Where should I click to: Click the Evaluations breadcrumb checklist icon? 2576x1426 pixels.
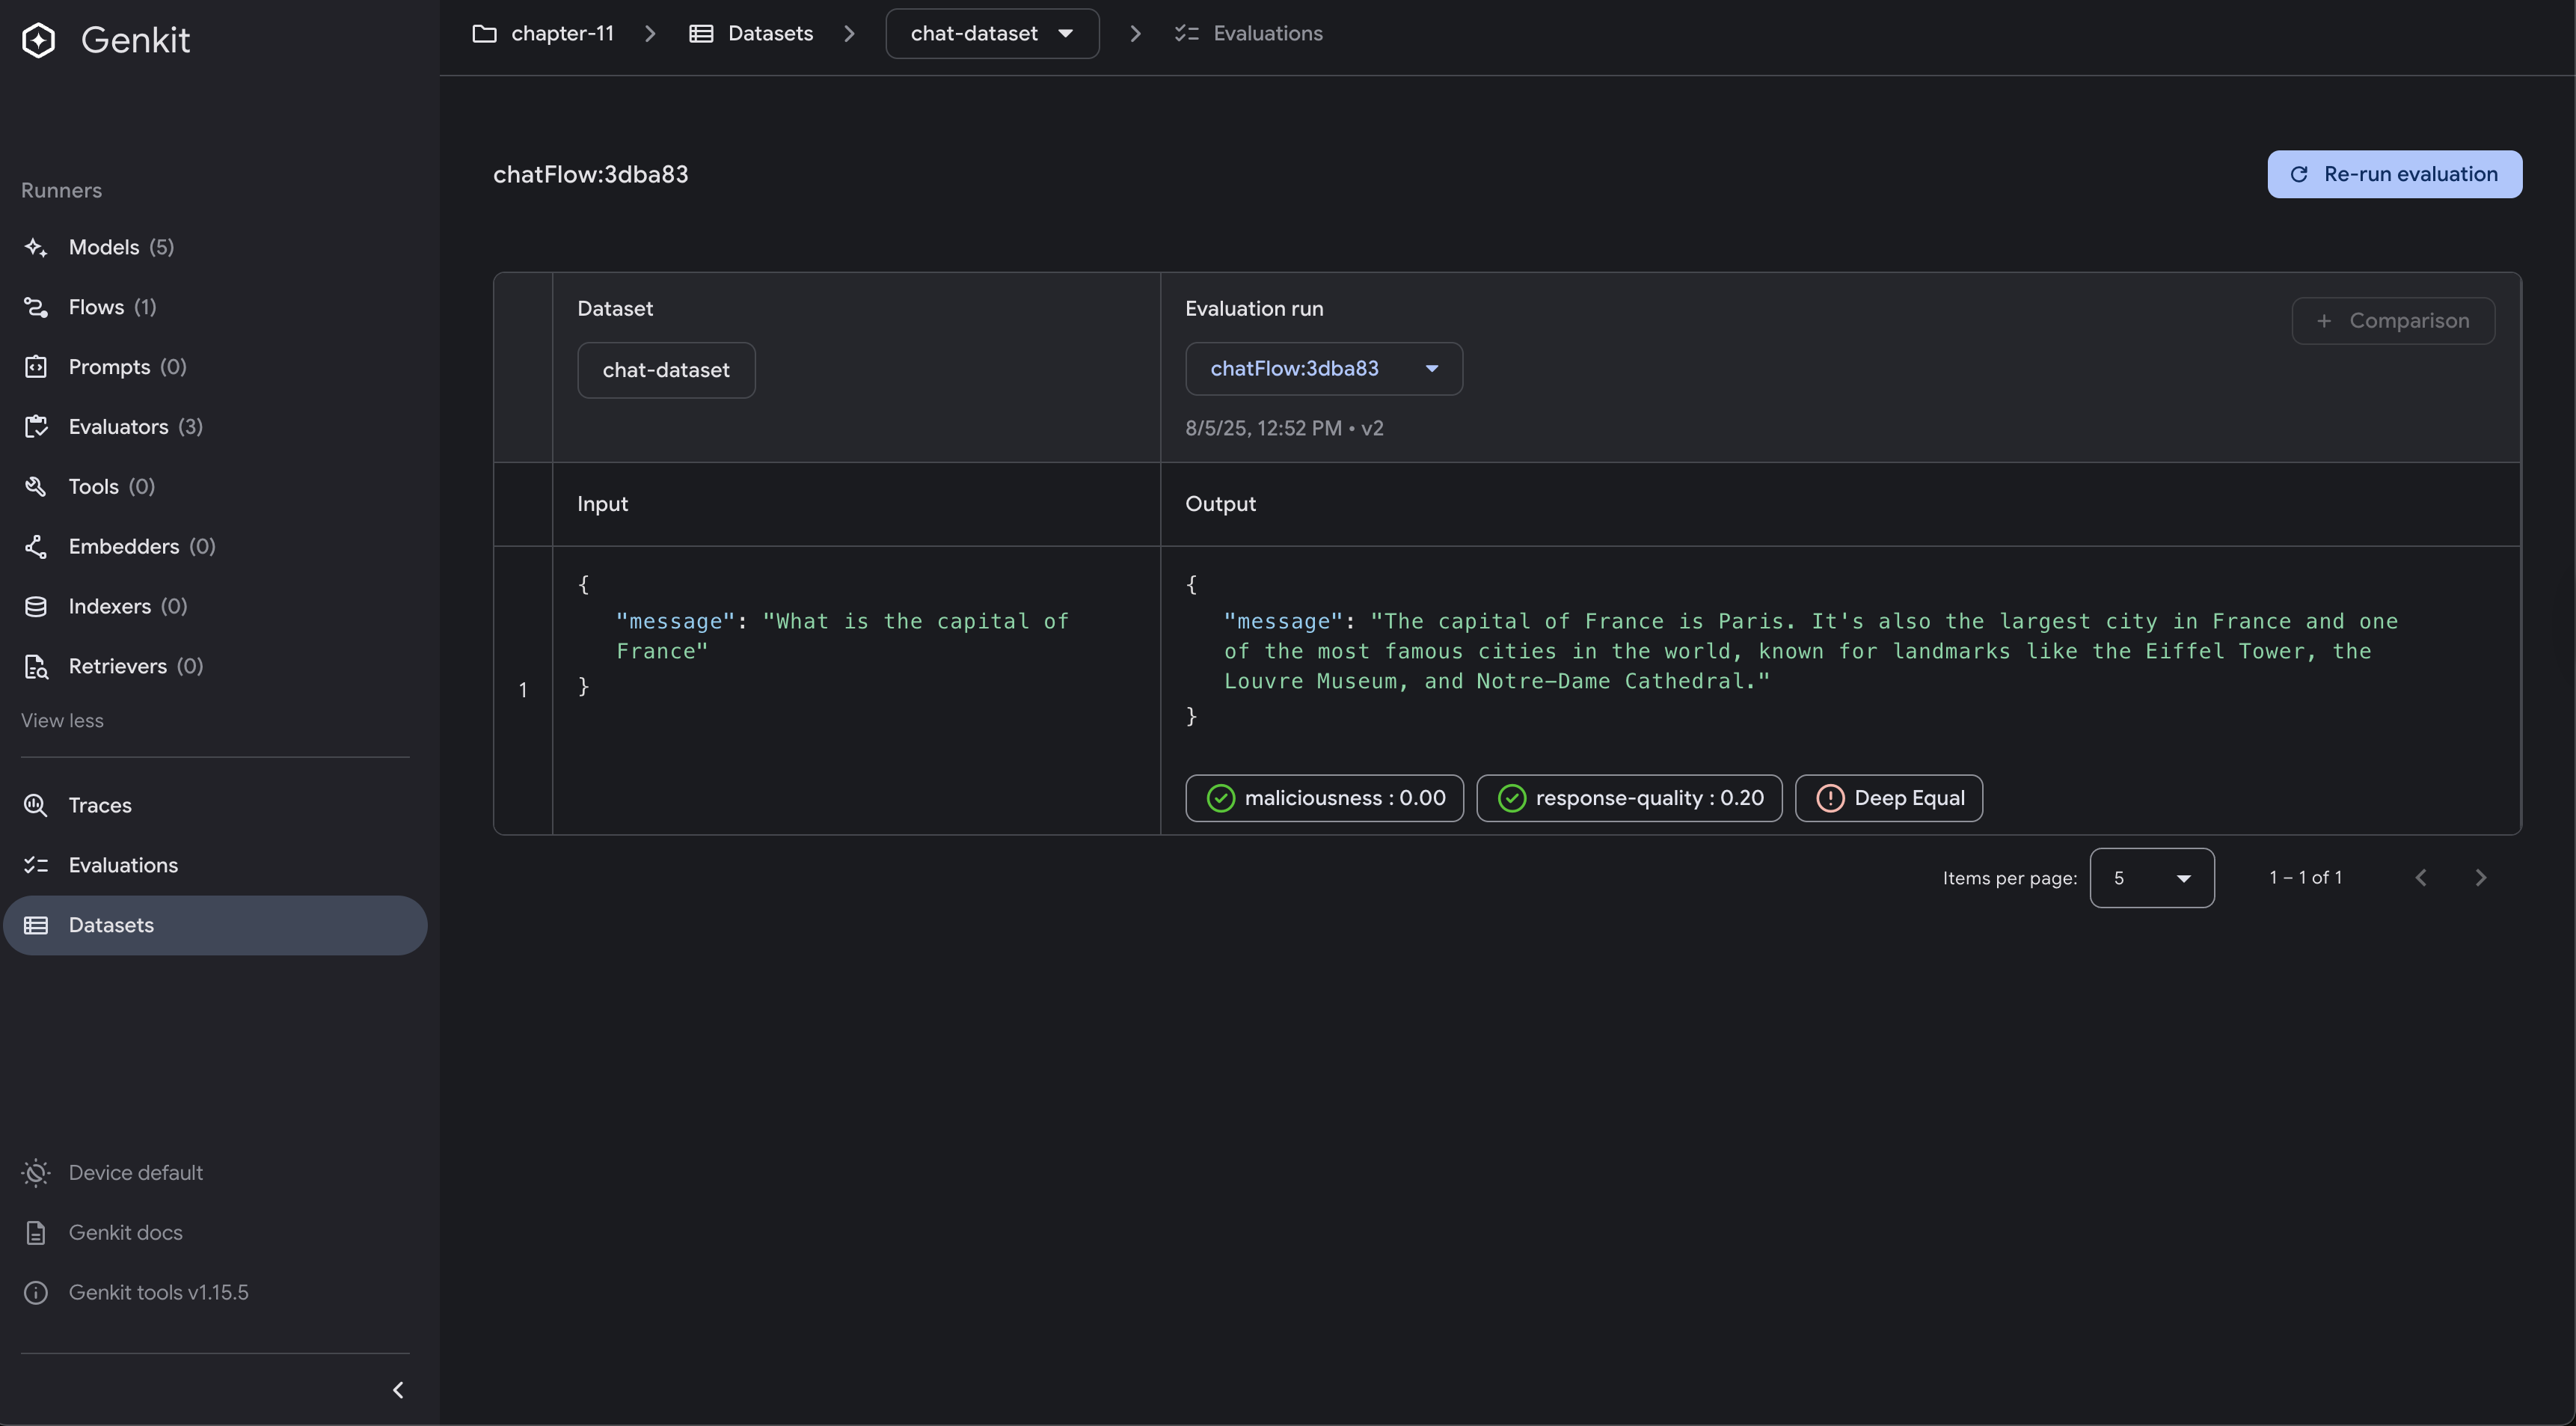tap(1186, 33)
